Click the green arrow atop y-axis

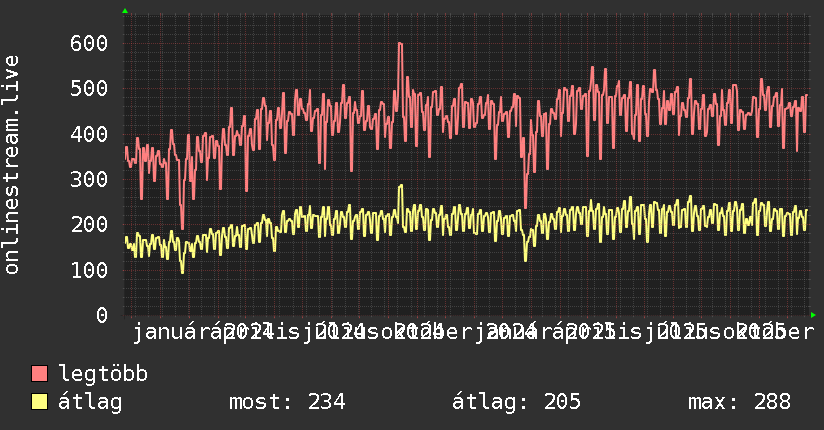125,11
